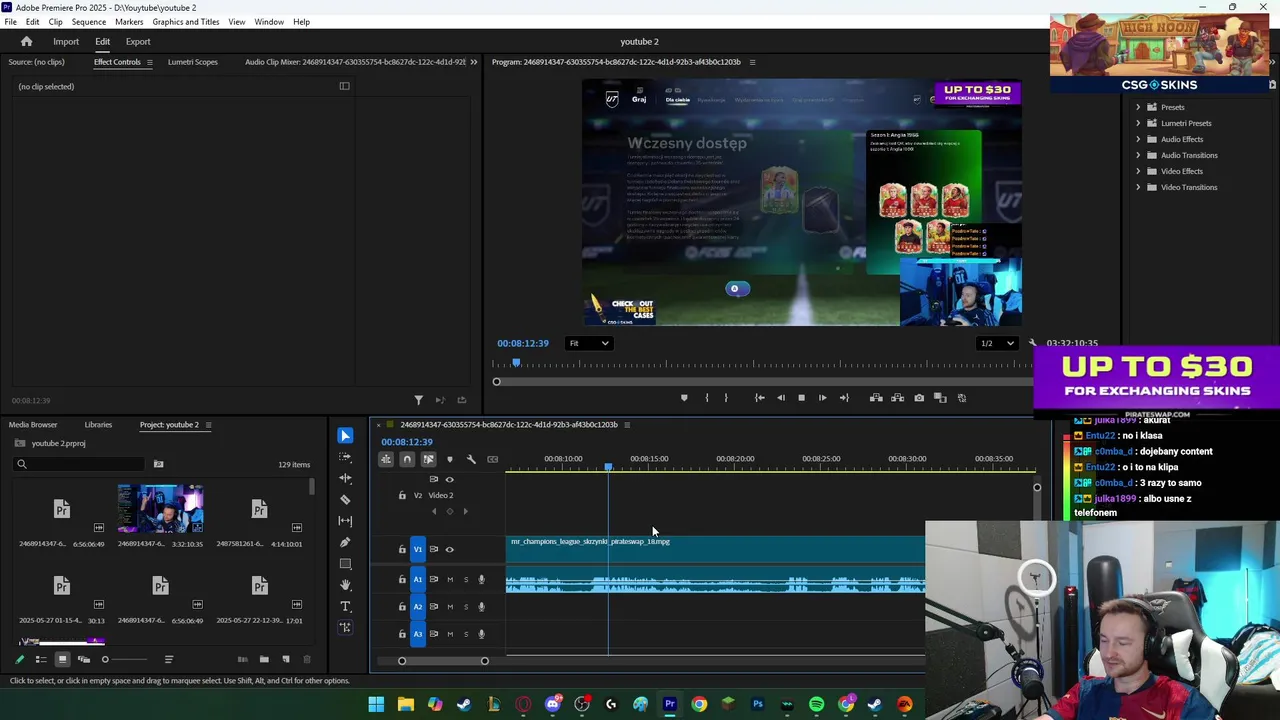The height and width of the screenshot is (720, 1280).
Task: Select the Hand tool
Action: point(345,585)
